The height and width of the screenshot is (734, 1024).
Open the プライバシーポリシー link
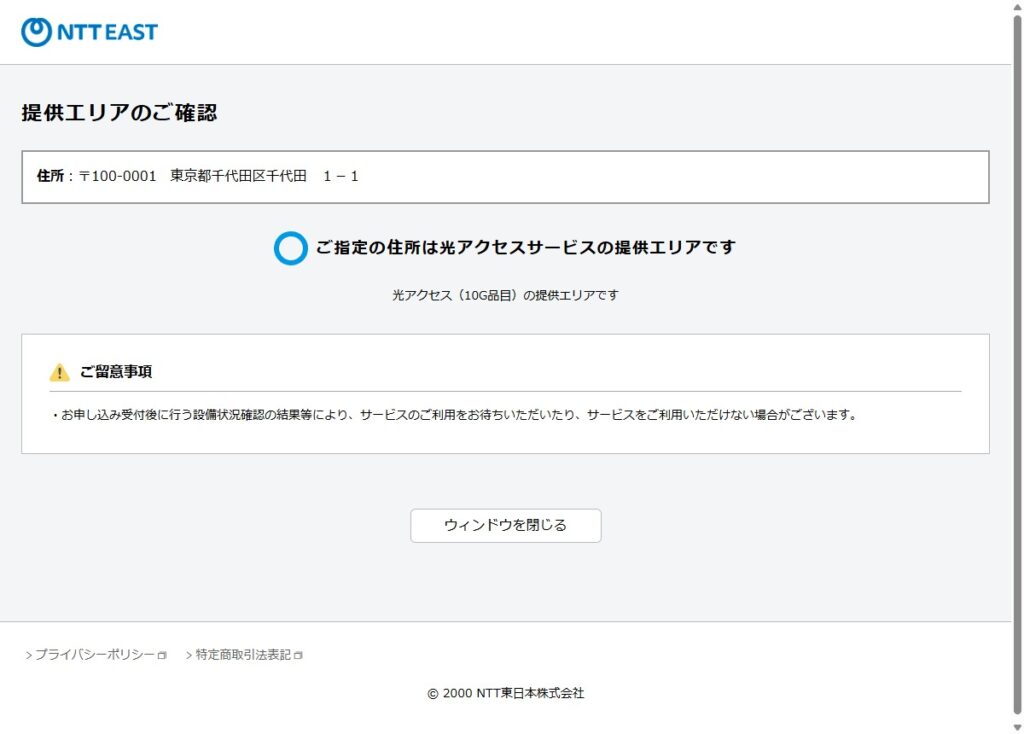[95, 654]
